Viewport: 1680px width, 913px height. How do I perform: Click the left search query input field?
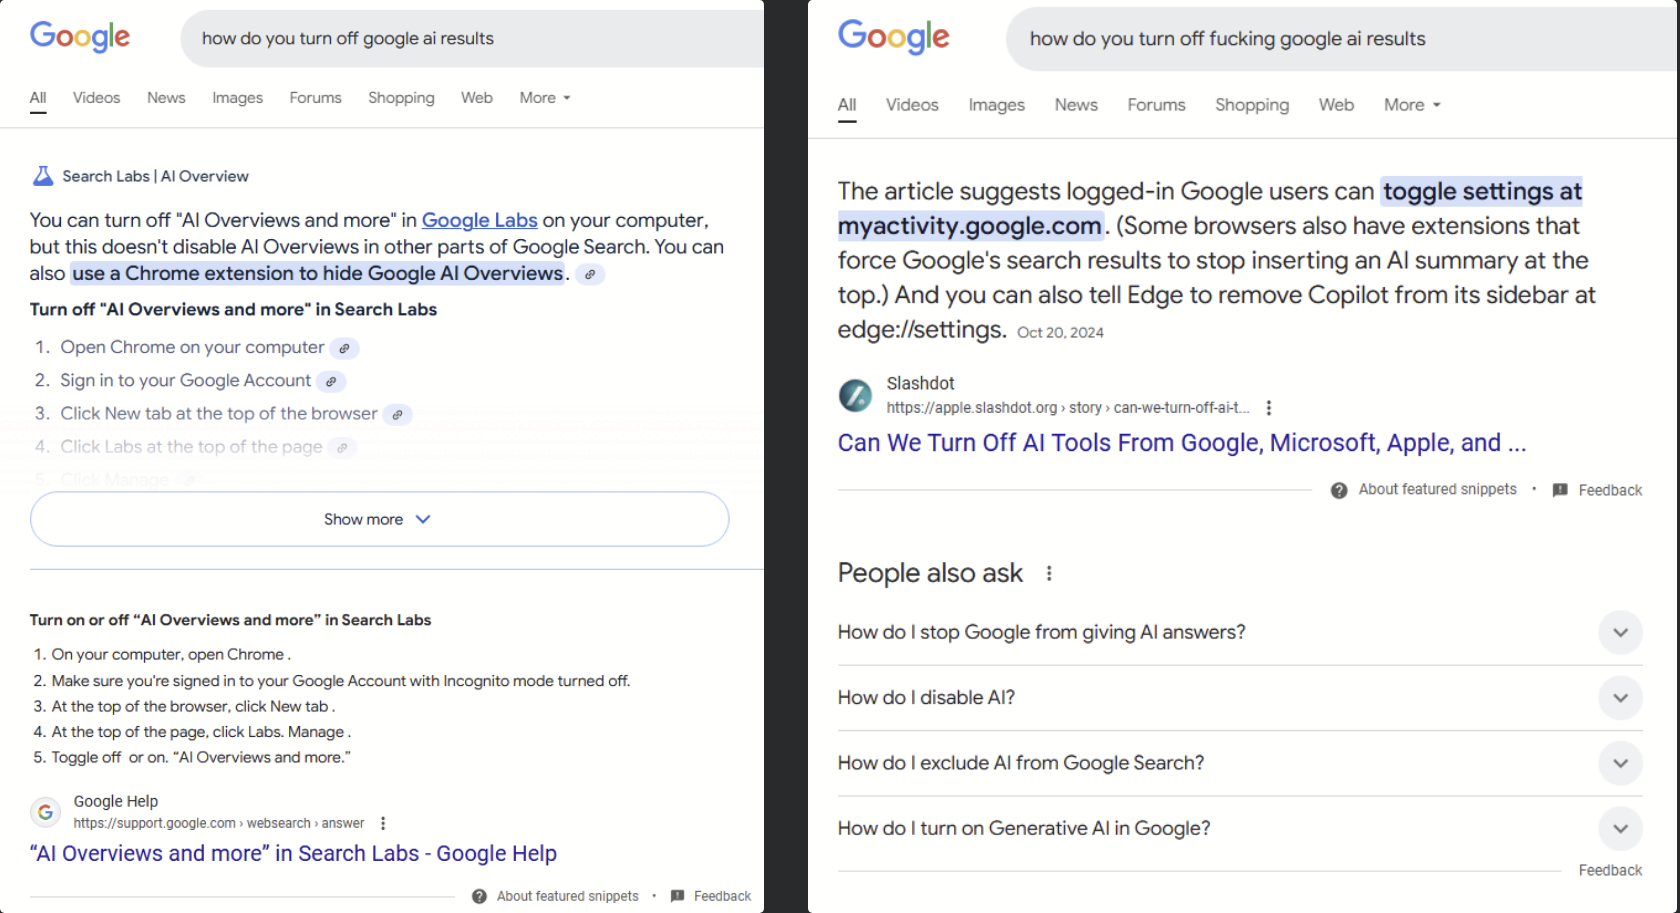click(x=470, y=39)
